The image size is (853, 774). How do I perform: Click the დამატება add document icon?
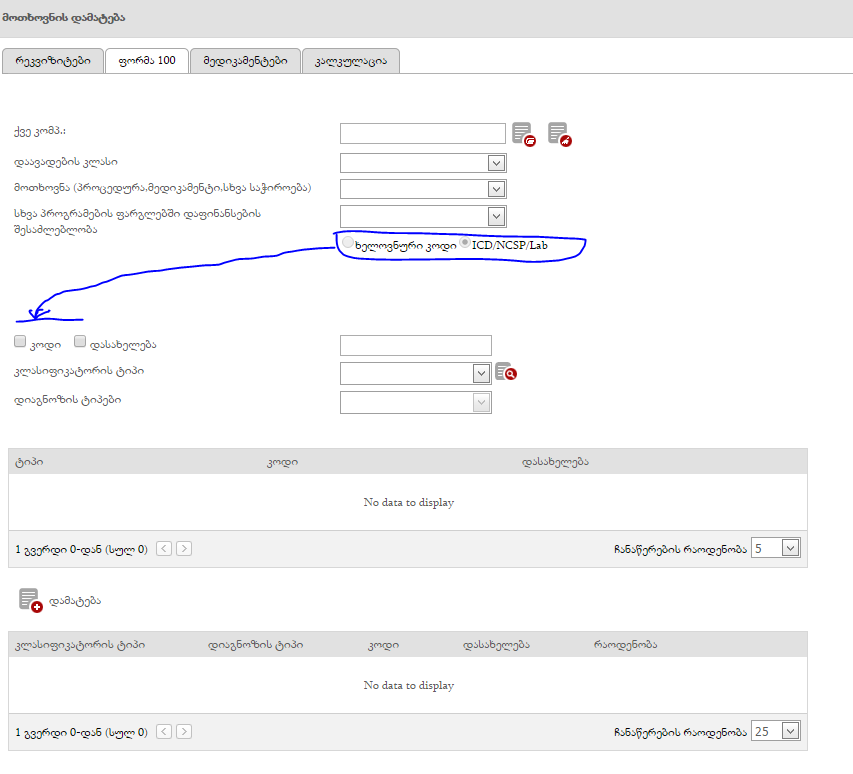(30, 600)
